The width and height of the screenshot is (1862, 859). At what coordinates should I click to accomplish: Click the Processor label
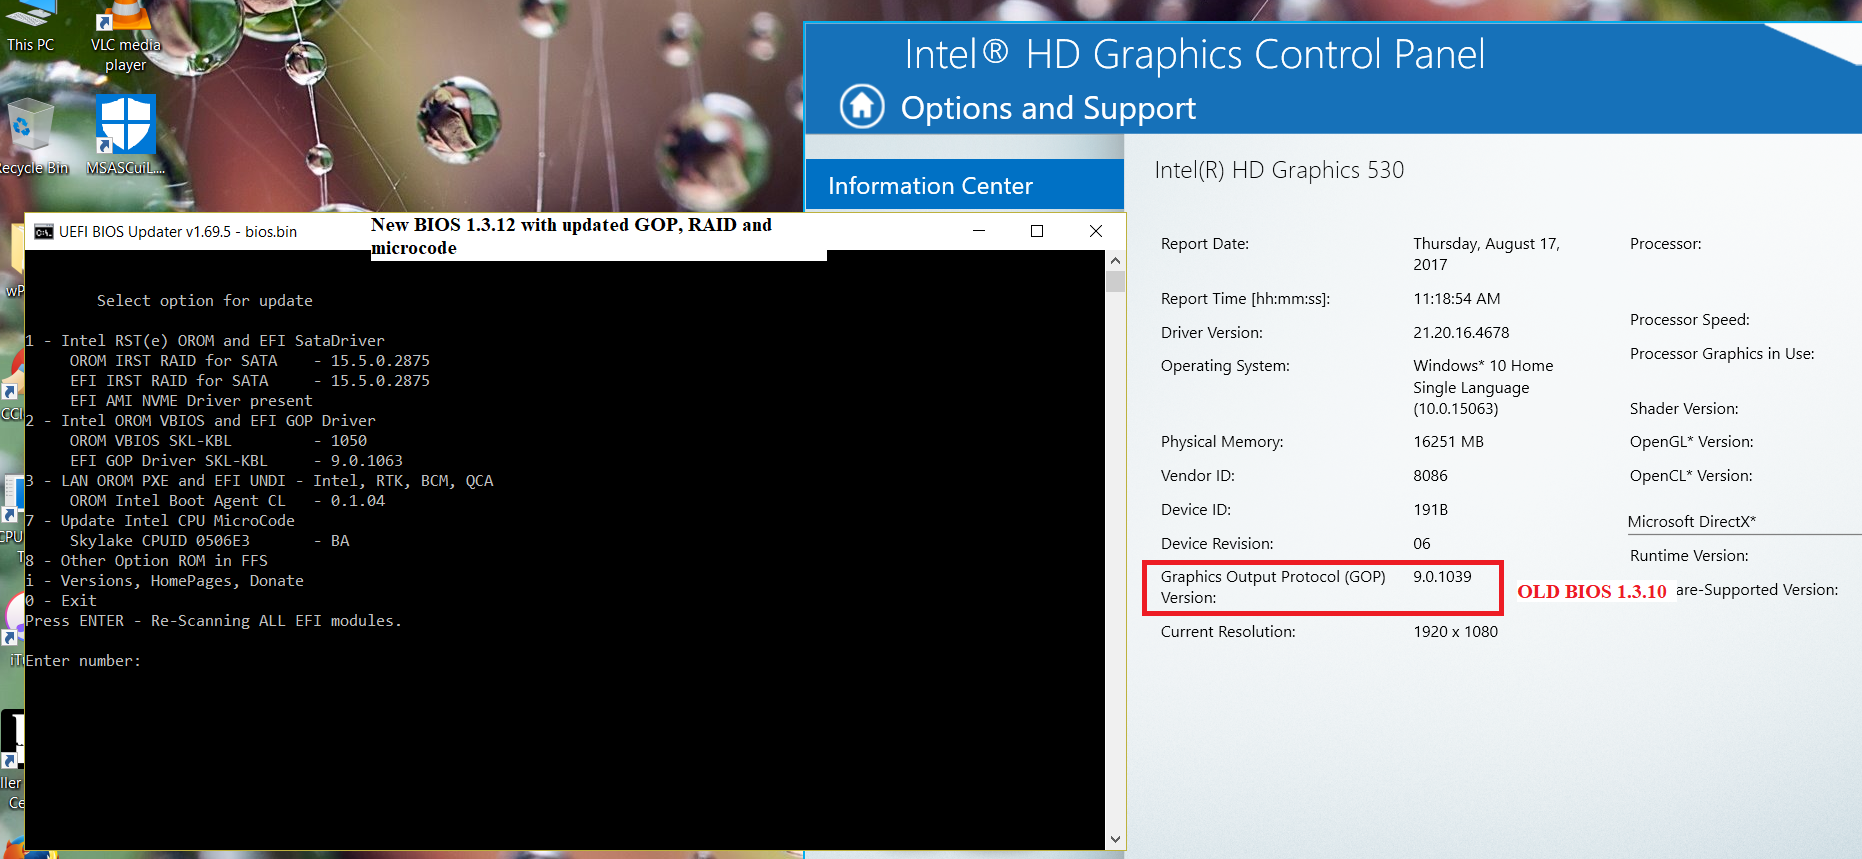pyautogui.click(x=1665, y=244)
